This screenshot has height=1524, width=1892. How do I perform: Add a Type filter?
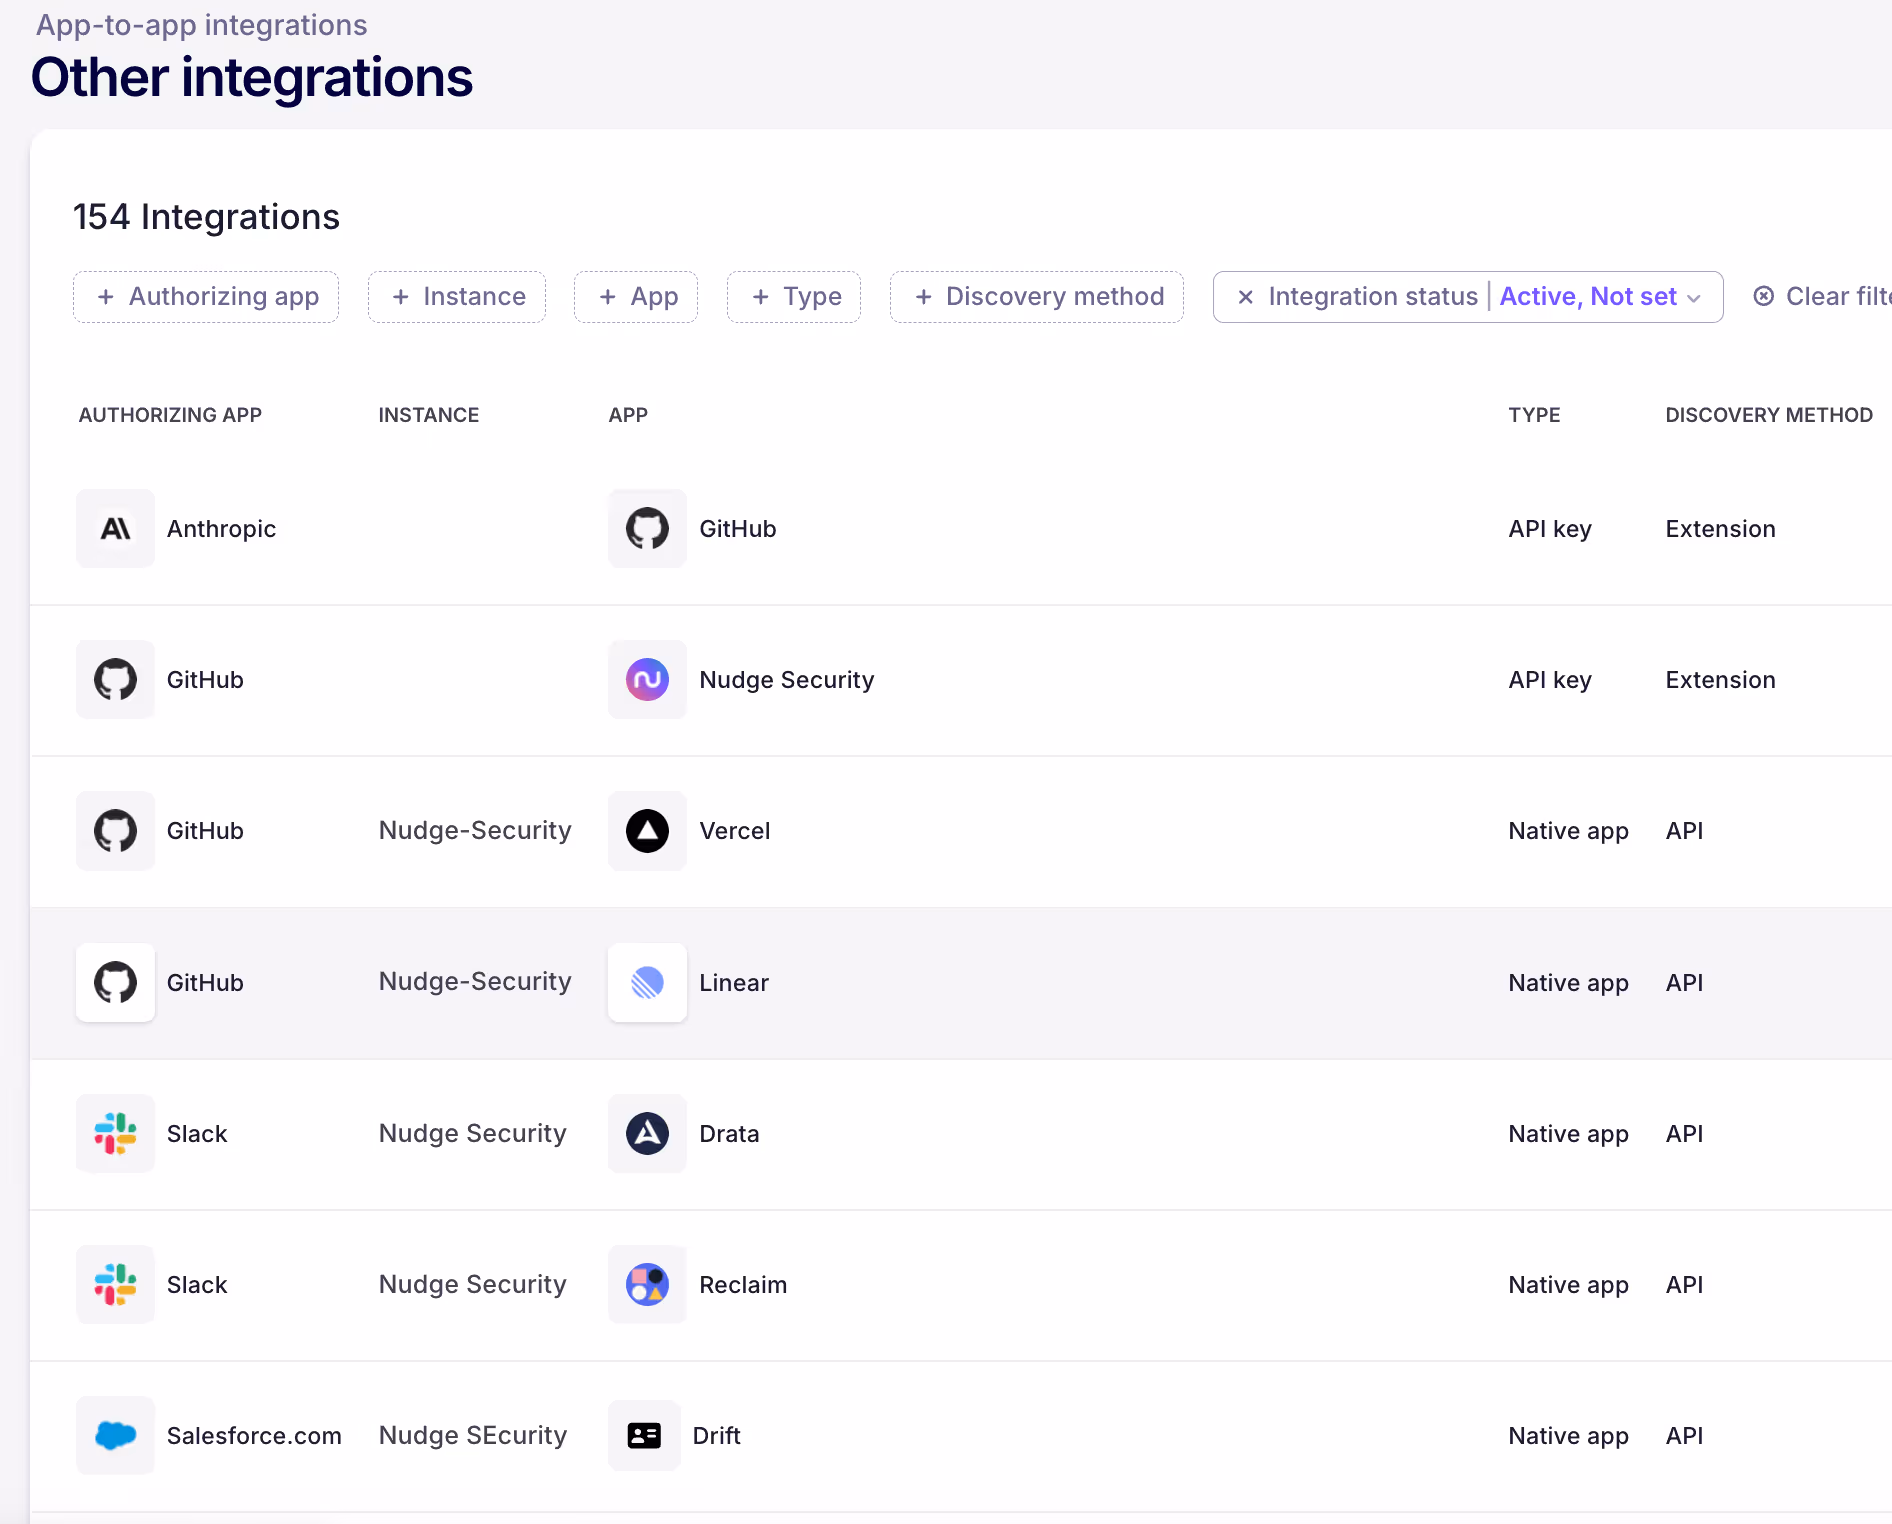click(x=794, y=297)
